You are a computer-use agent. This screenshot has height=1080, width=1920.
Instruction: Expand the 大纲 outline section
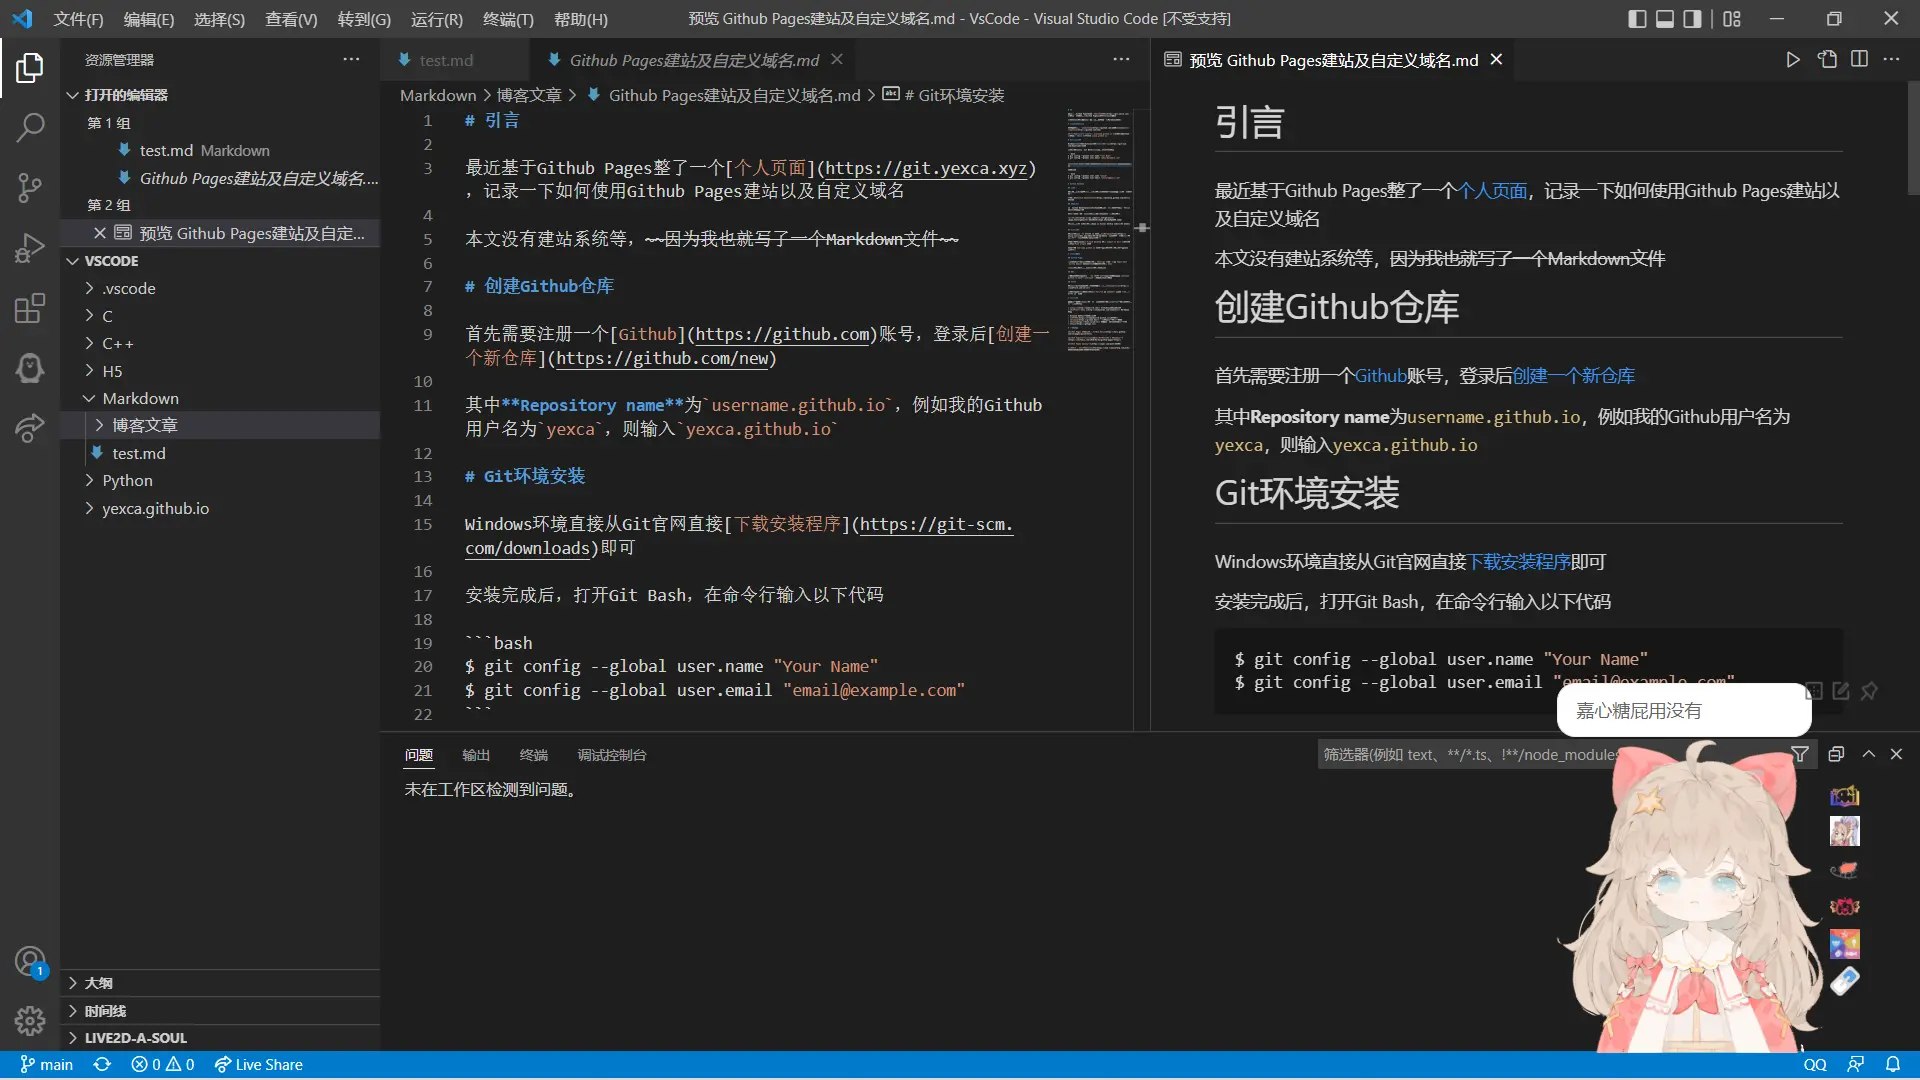point(220,983)
